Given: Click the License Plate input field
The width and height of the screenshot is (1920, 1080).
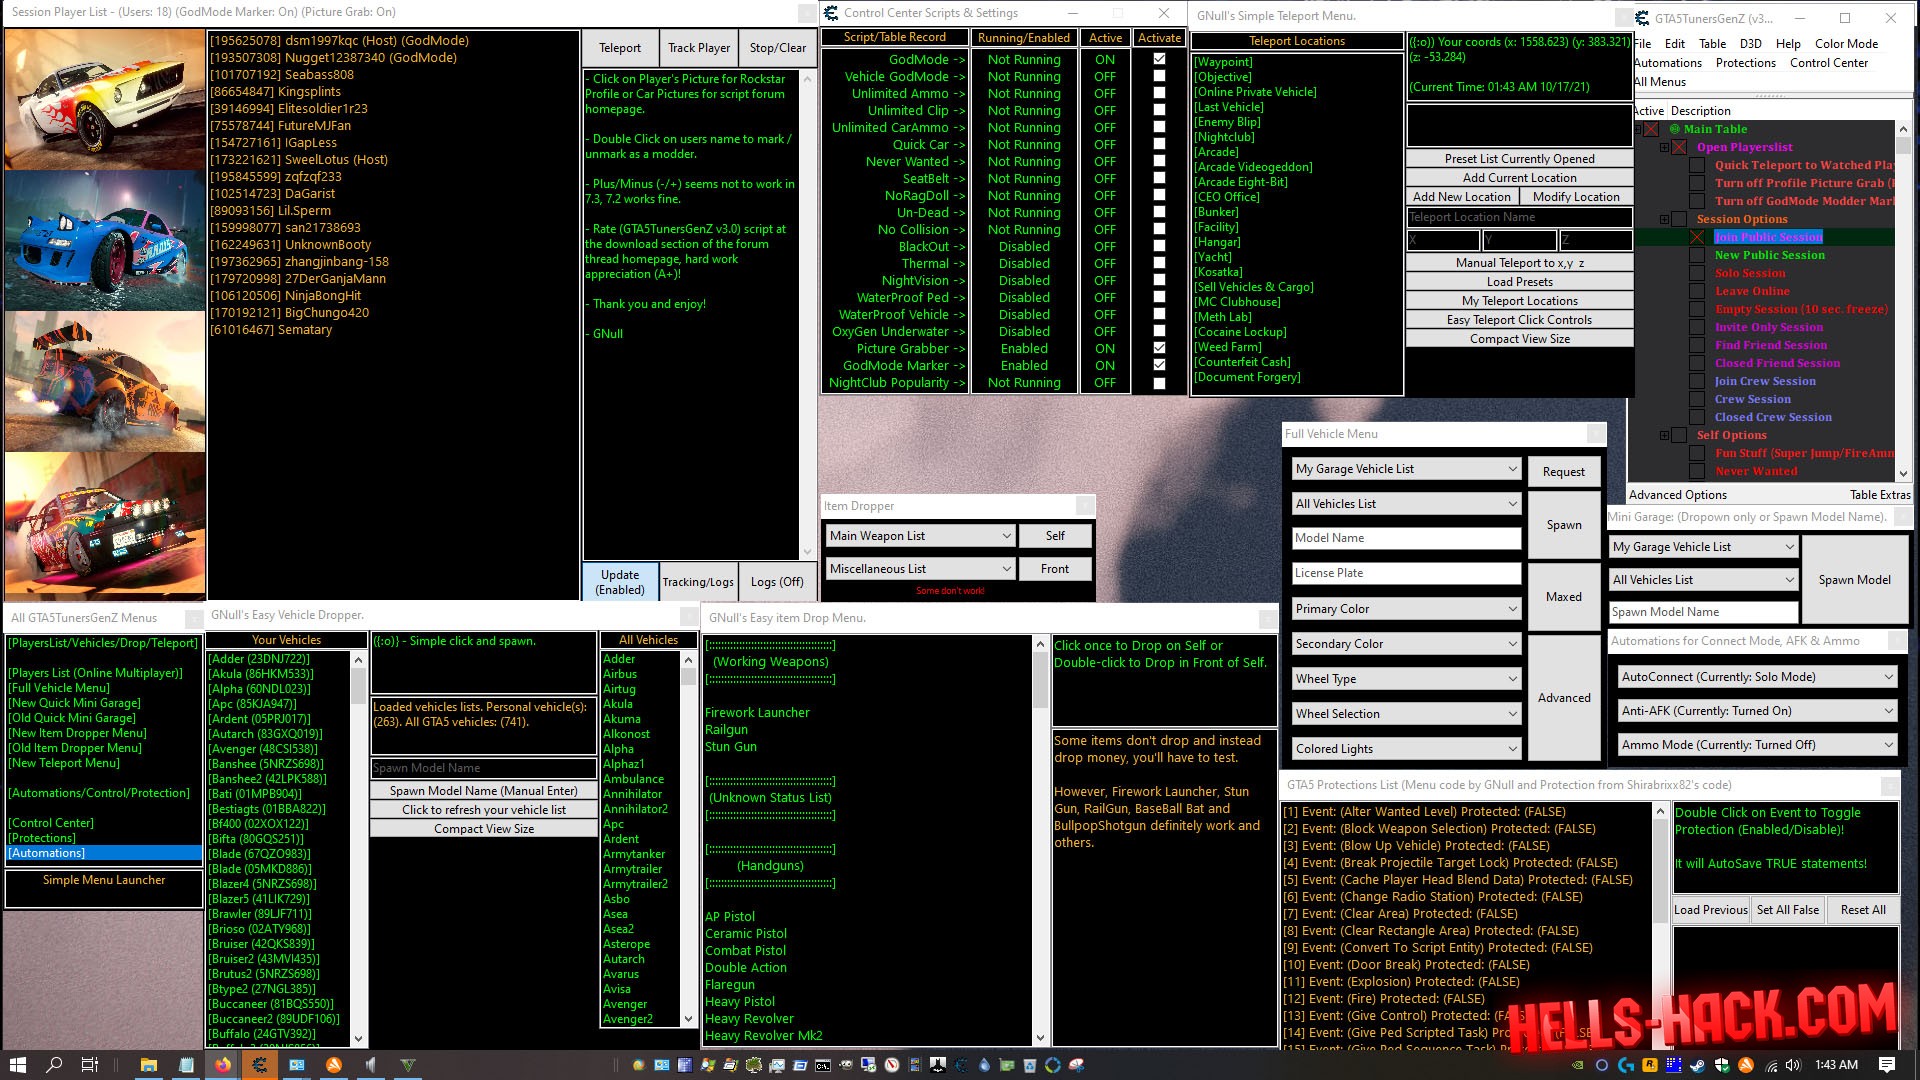Looking at the screenshot, I should (x=1406, y=573).
